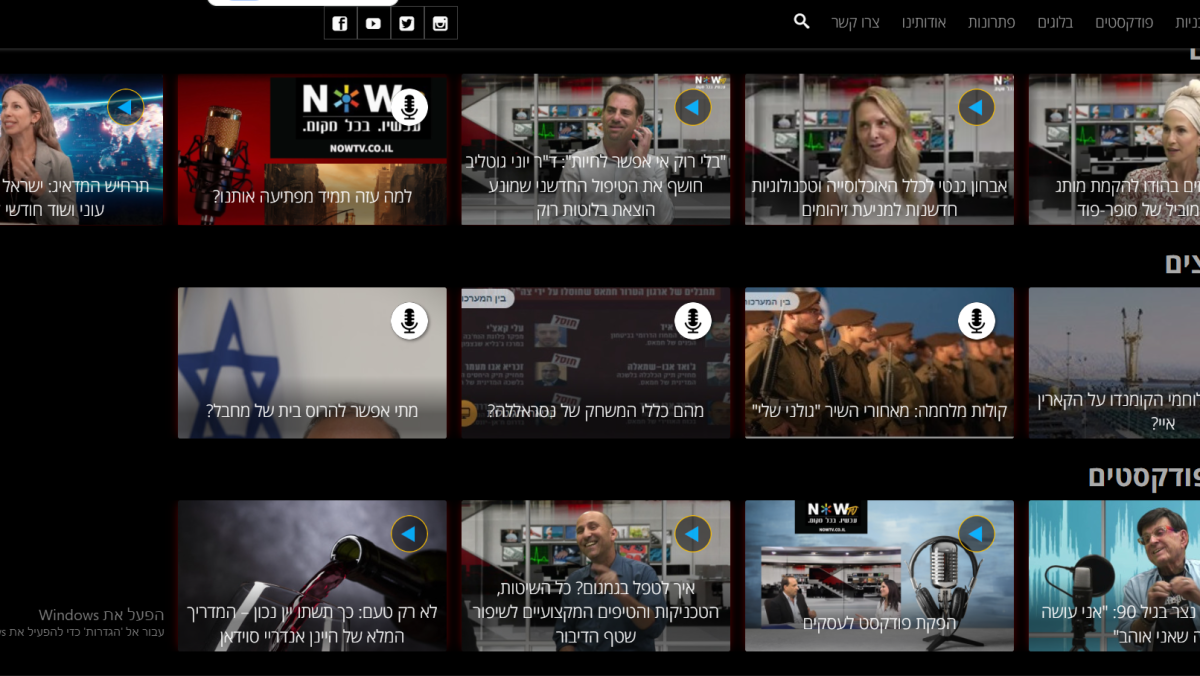Select פתרונות in the top navigation

tap(991, 22)
